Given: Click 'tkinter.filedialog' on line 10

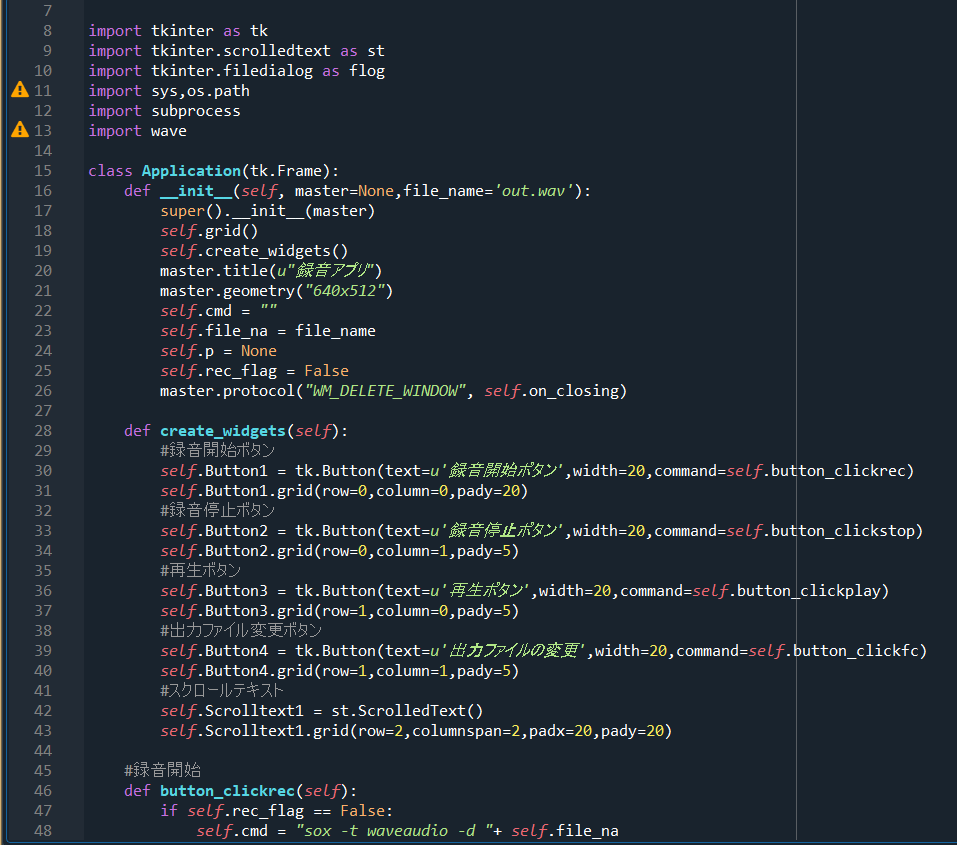Looking at the screenshot, I should coord(232,71).
